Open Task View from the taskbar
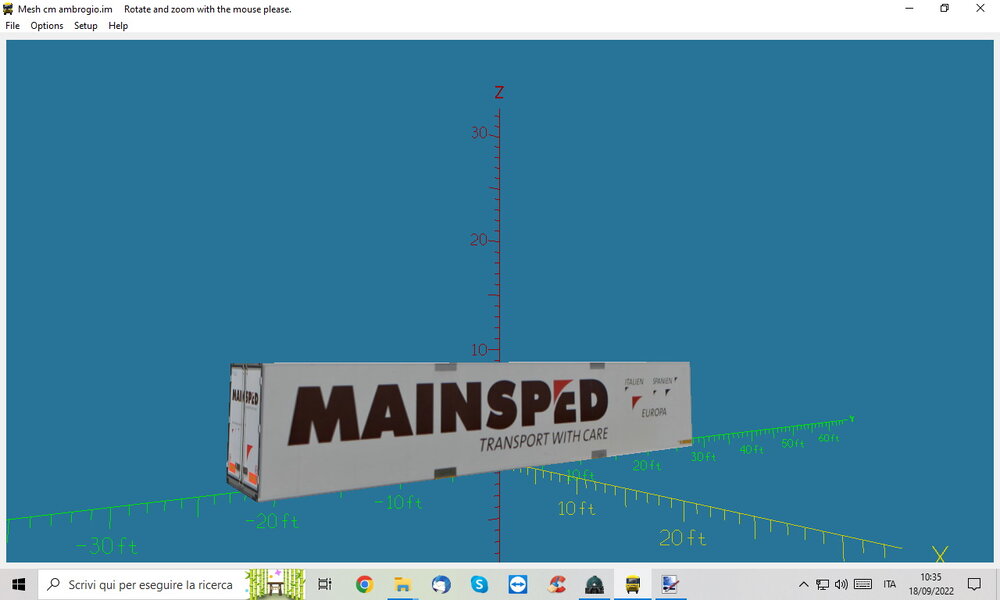 (x=325, y=584)
